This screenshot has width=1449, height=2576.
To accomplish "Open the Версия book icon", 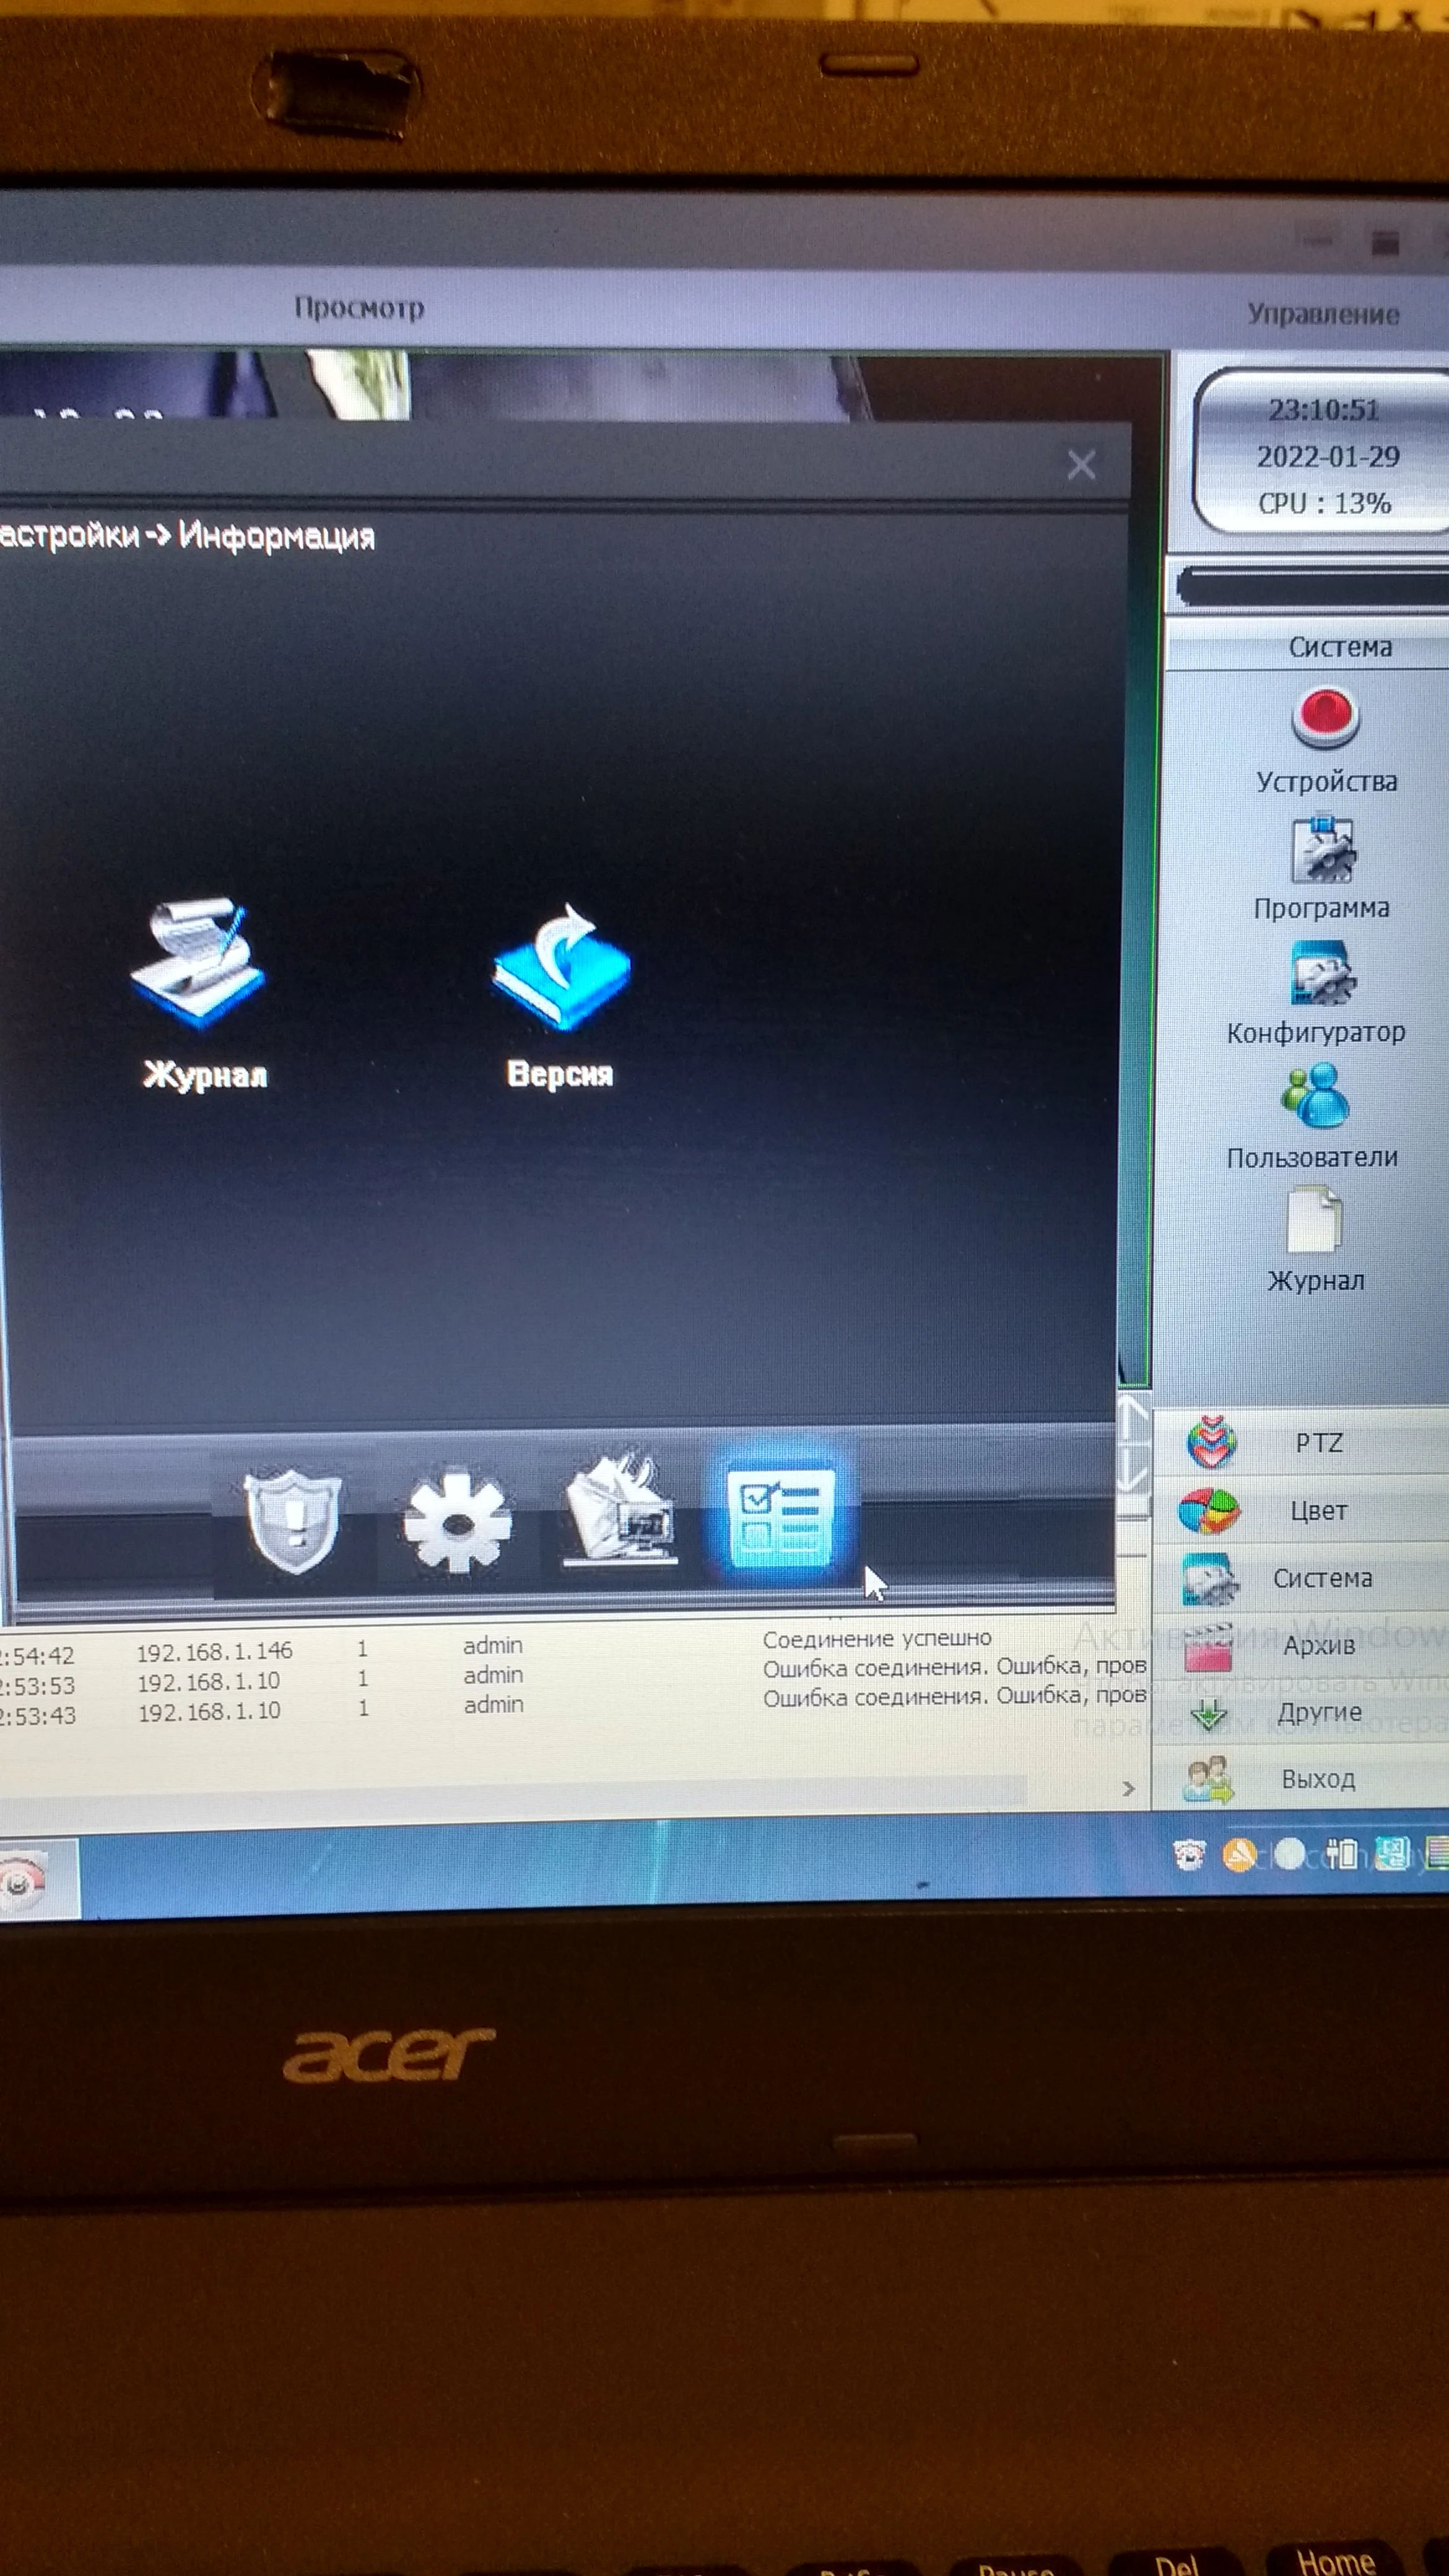I will (x=561, y=966).
